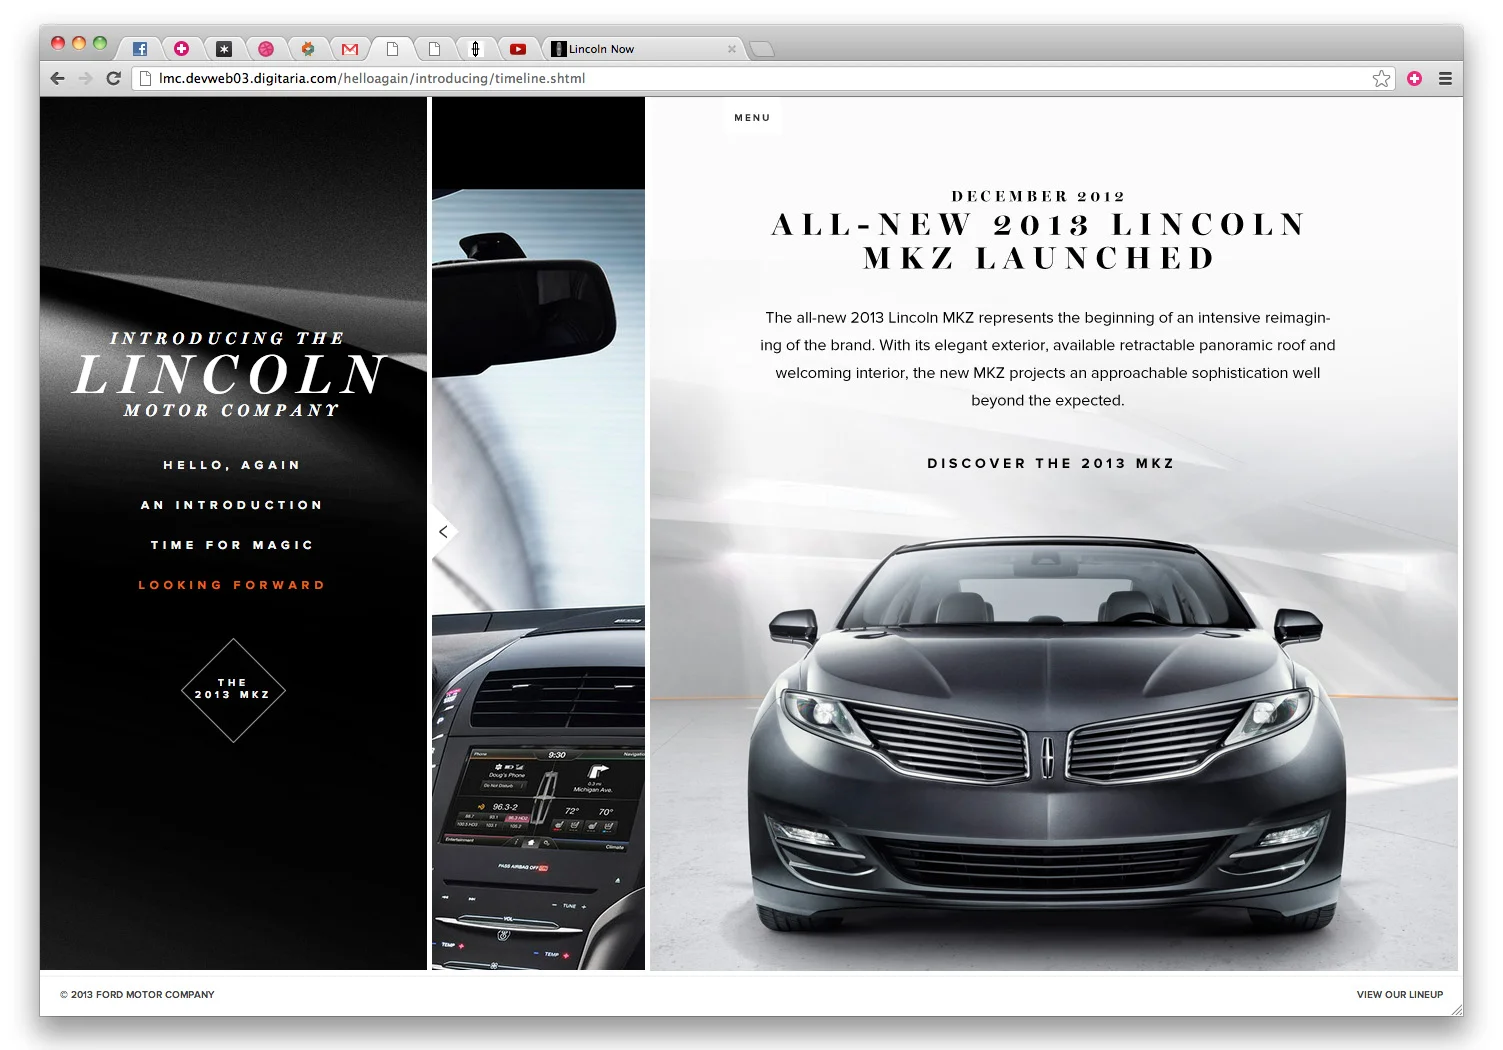Go forward in browser history
This screenshot has width=1503, height=1050.
(86, 78)
